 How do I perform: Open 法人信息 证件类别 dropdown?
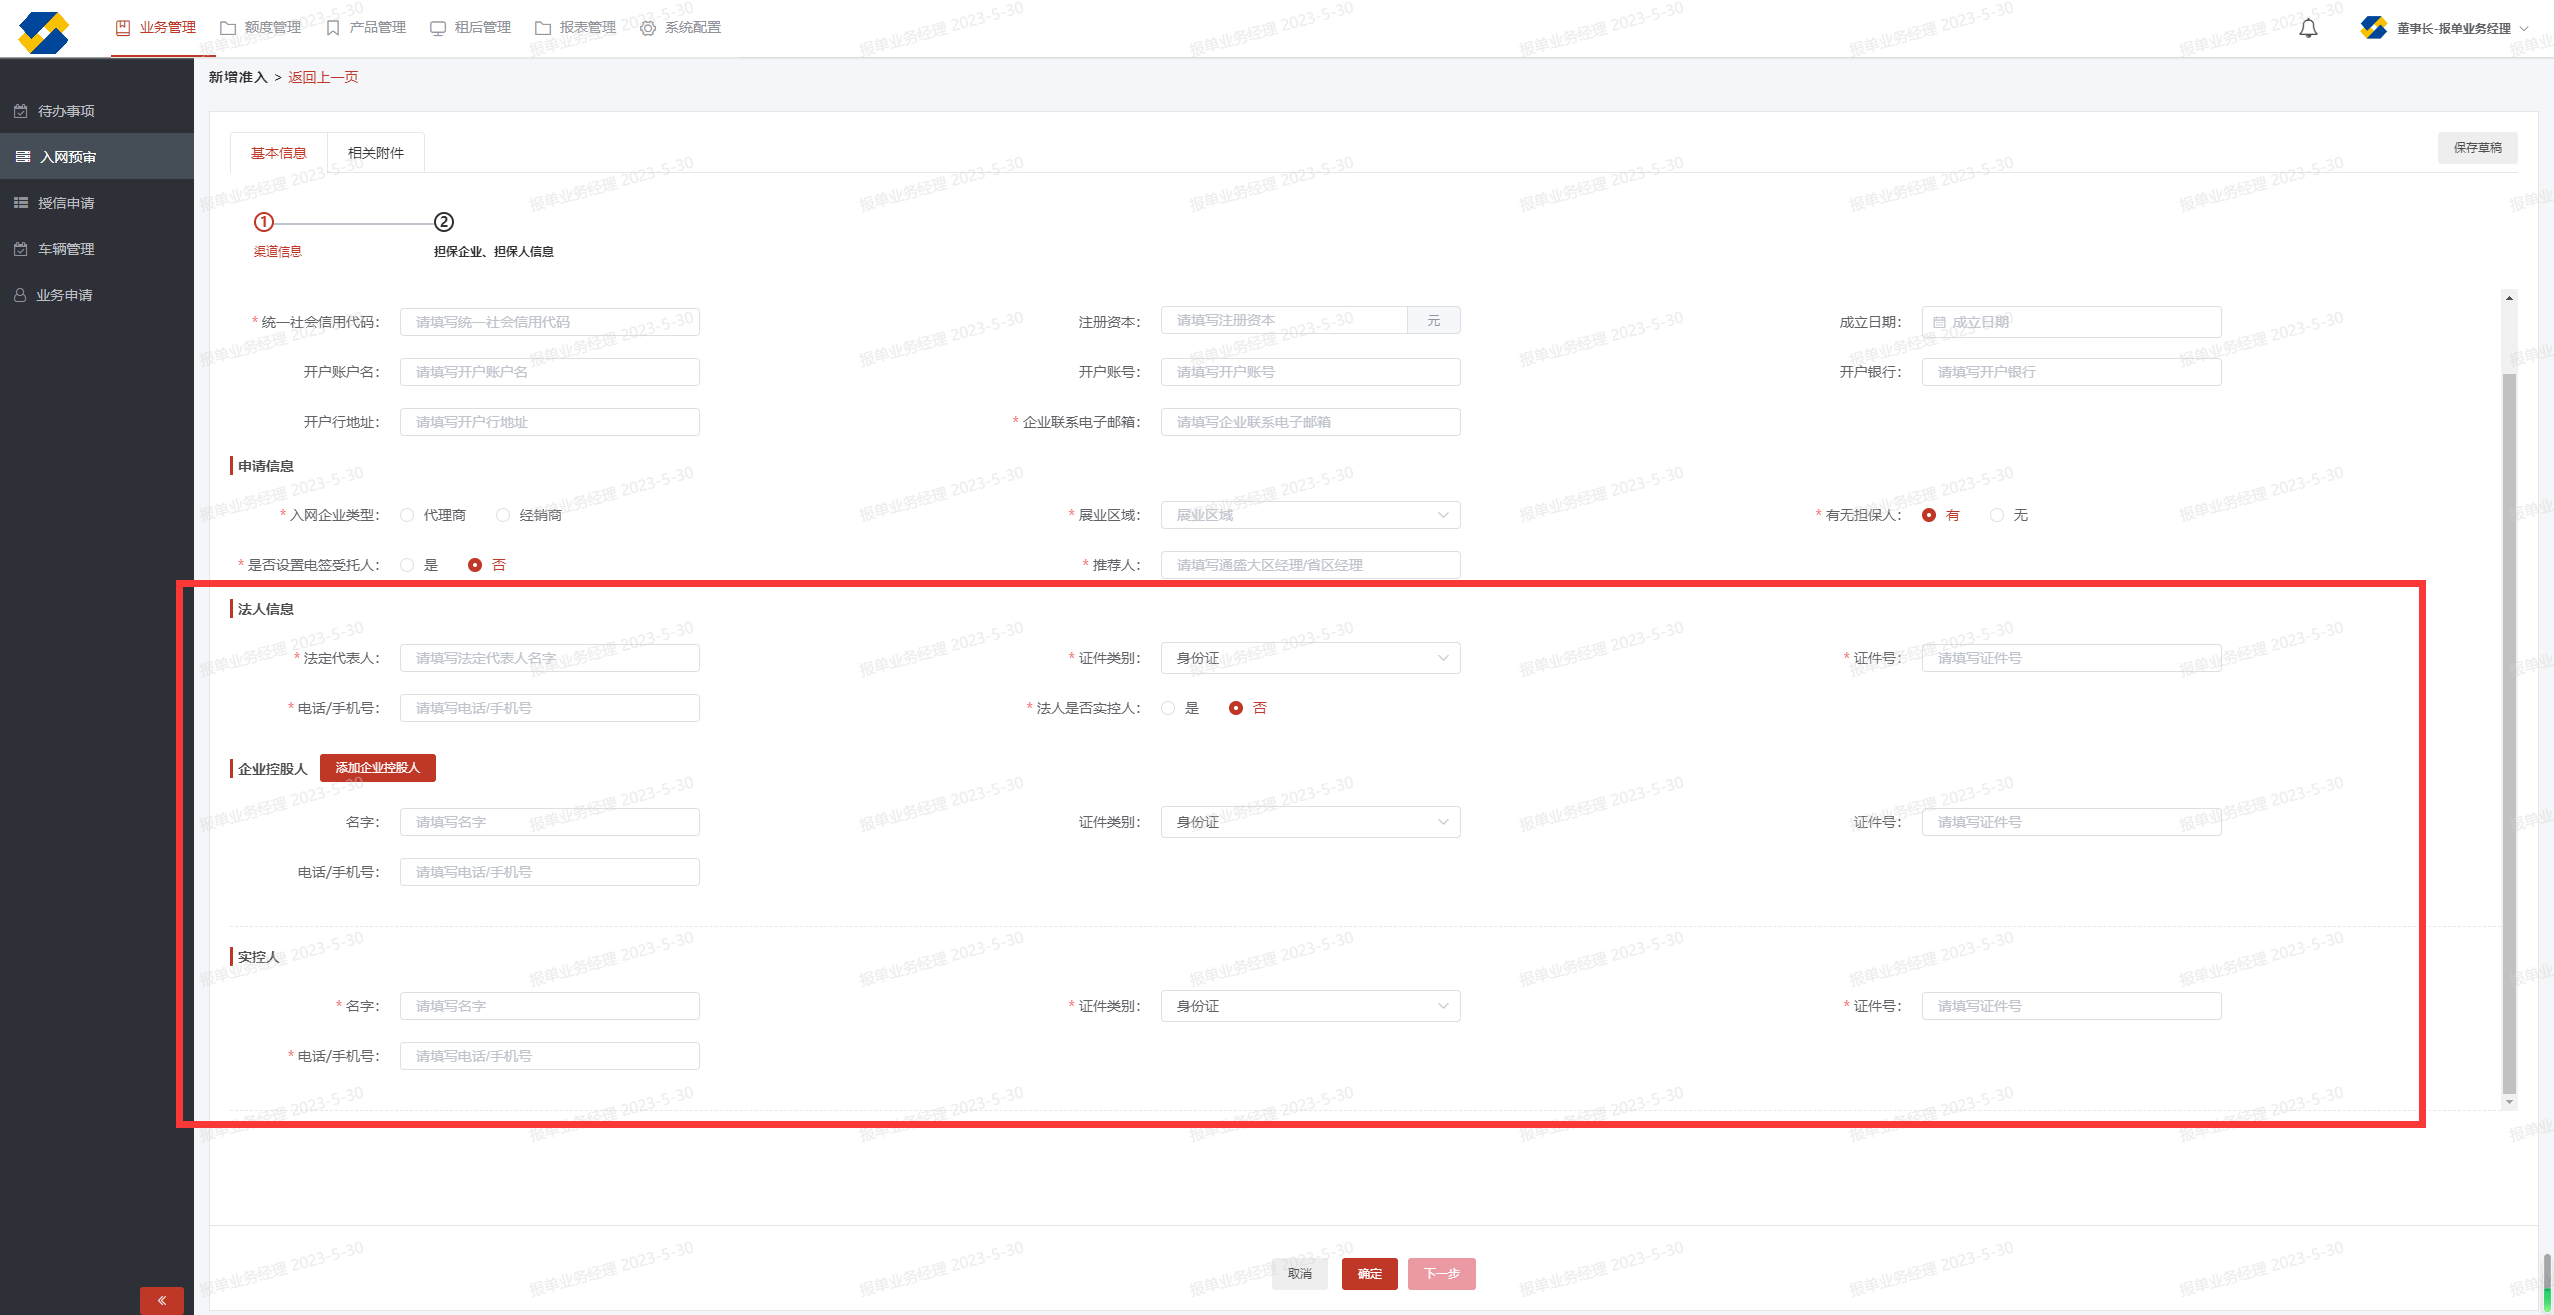(1310, 658)
